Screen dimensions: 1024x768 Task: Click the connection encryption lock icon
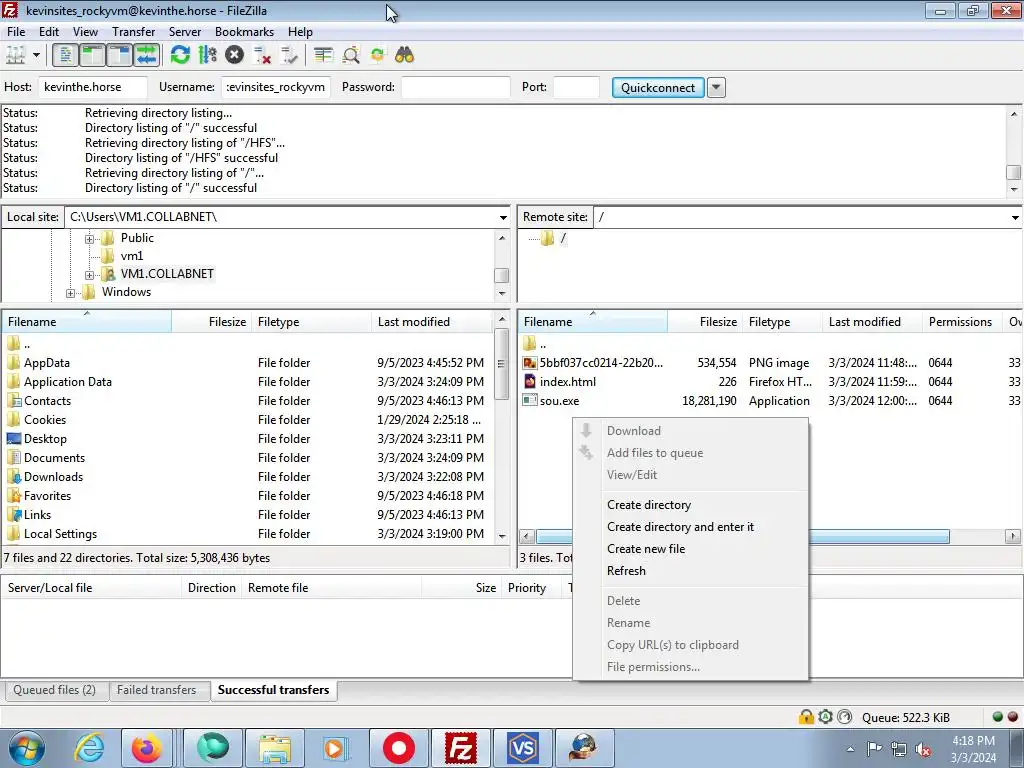[806, 717]
